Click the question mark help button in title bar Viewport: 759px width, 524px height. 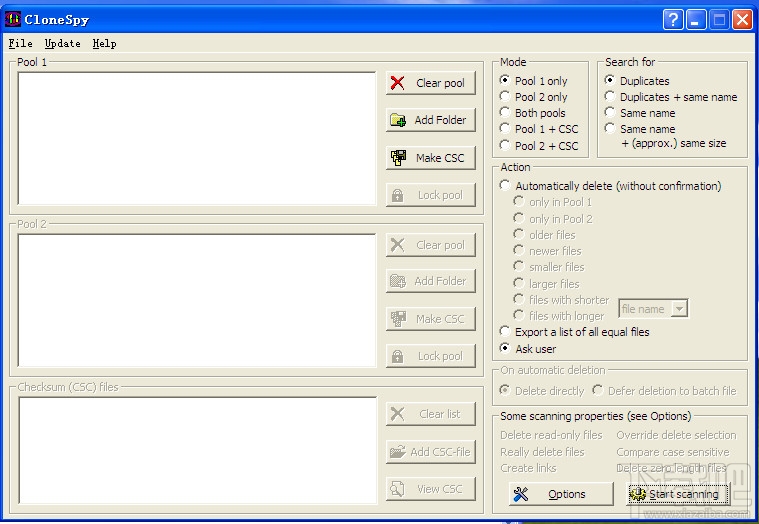coord(673,20)
